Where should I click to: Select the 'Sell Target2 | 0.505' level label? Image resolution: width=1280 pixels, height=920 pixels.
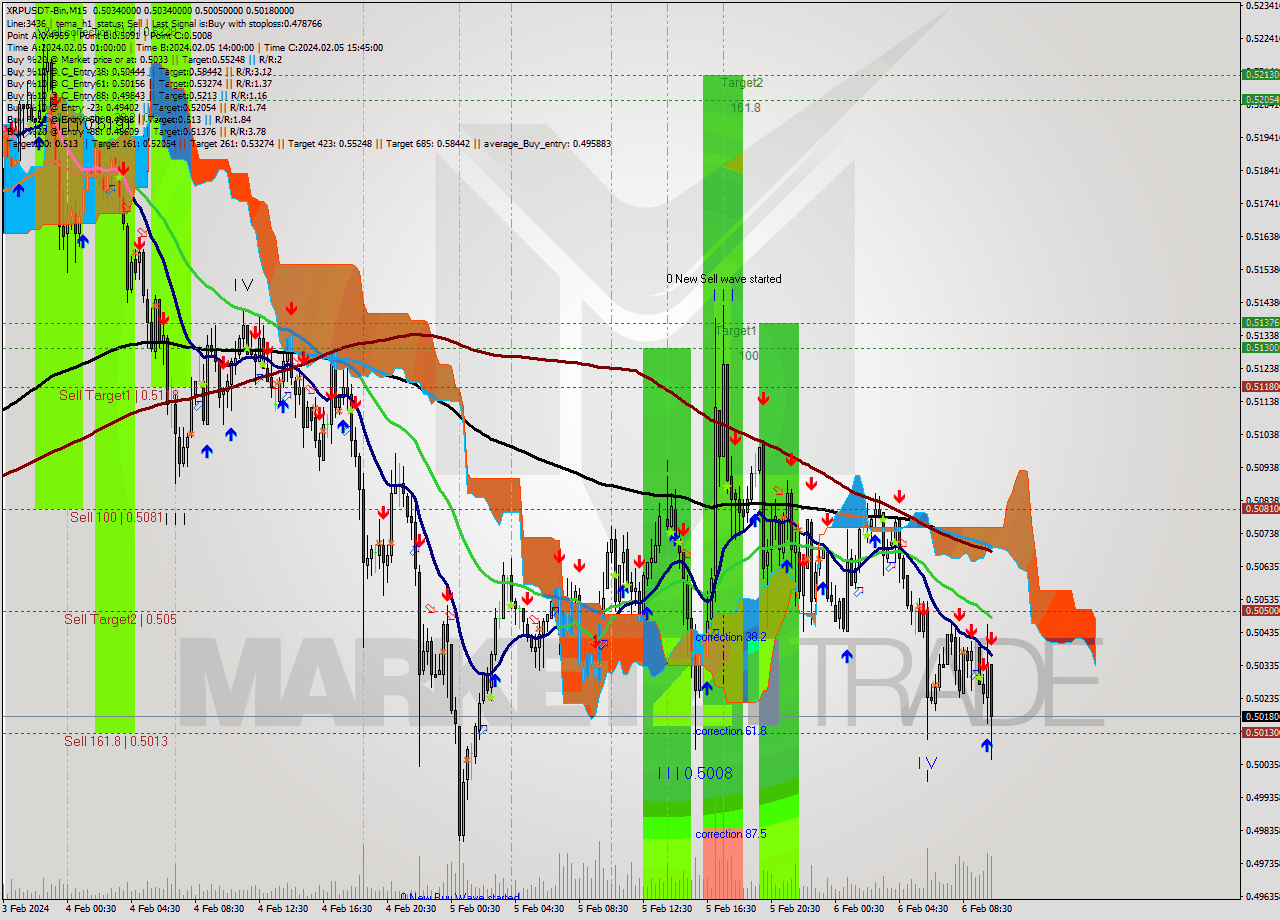click(120, 620)
